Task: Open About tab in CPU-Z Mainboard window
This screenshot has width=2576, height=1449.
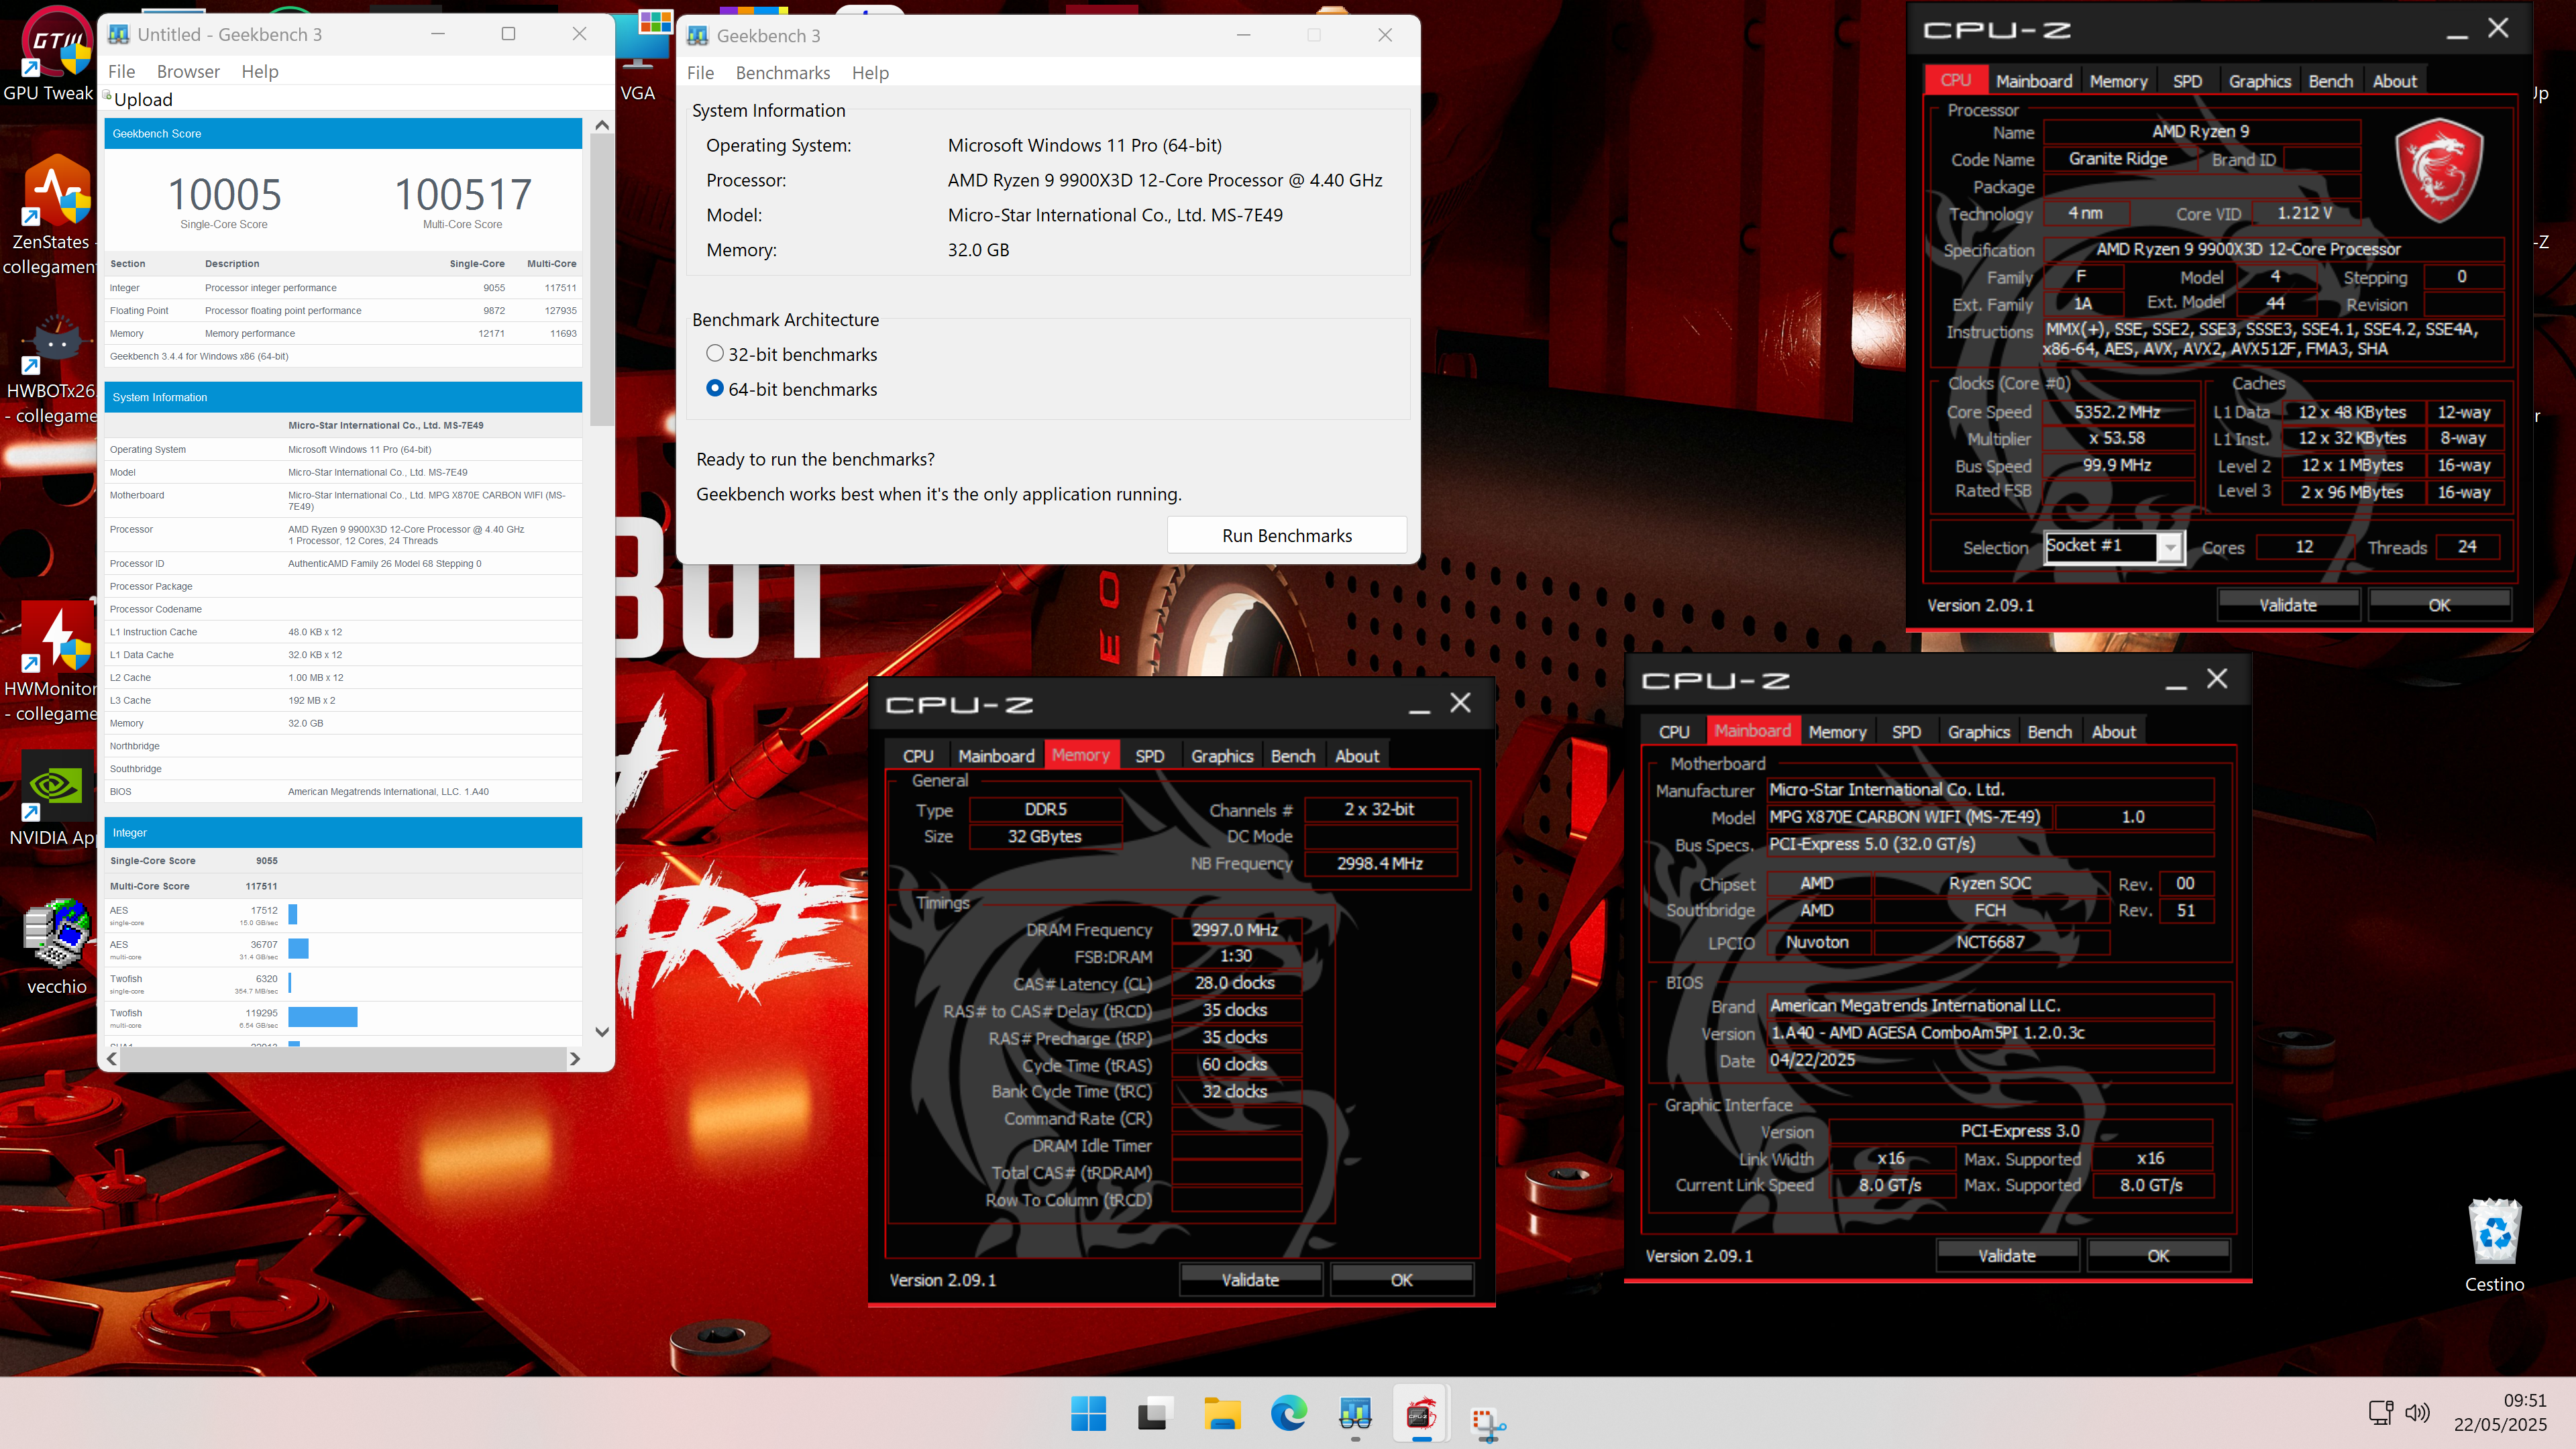Action: pyautogui.click(x=2113, y=731)
